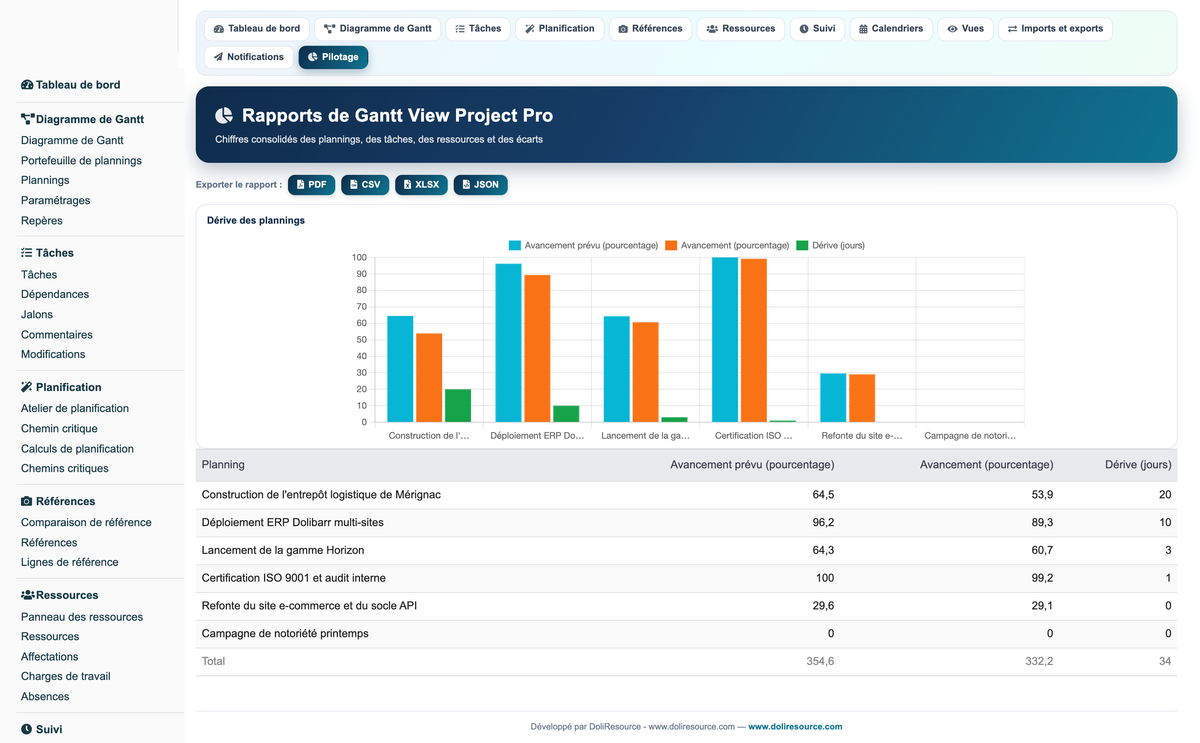Select the Construction de l'entrepôt logistique de Mérignac row
Screen dimensions: 1200x743
686,495
